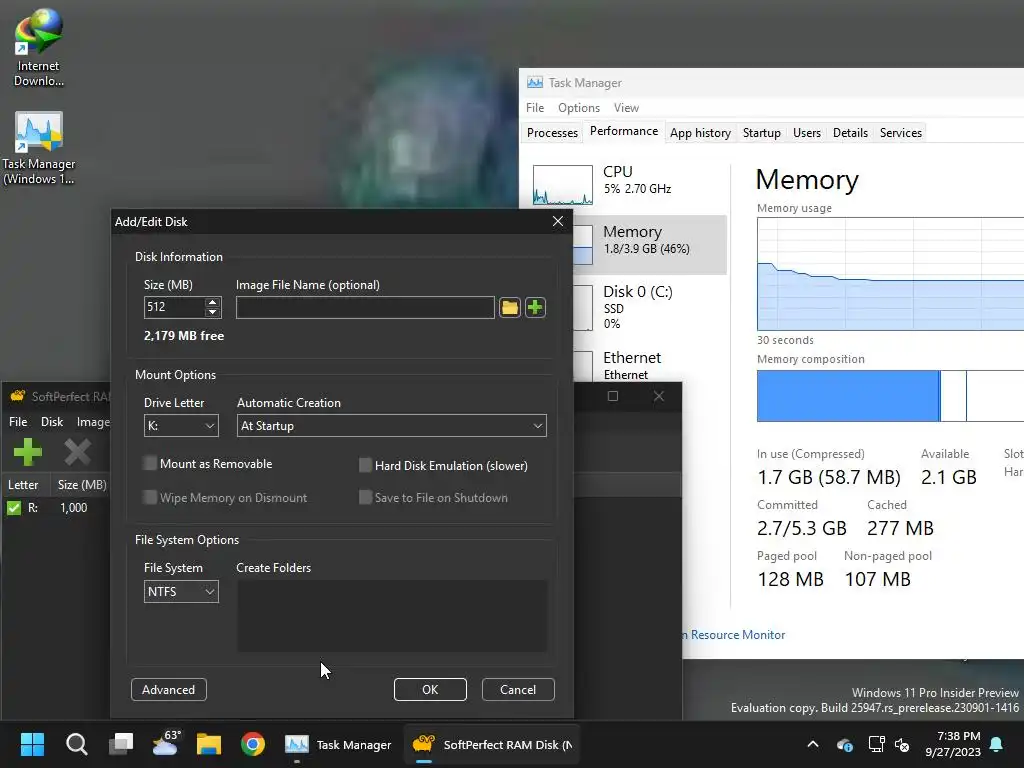1024x768 pixels.
Task: Open SoftPerfect RAM Disk File menu
Action: (18, 422)
